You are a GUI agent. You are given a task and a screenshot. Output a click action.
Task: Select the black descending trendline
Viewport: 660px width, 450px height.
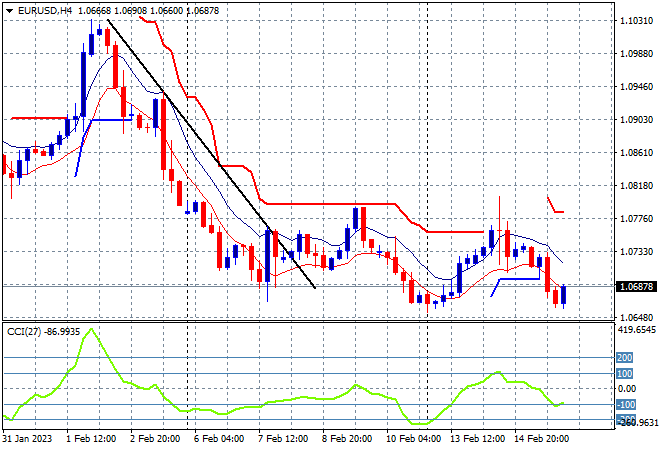(211, 154)
